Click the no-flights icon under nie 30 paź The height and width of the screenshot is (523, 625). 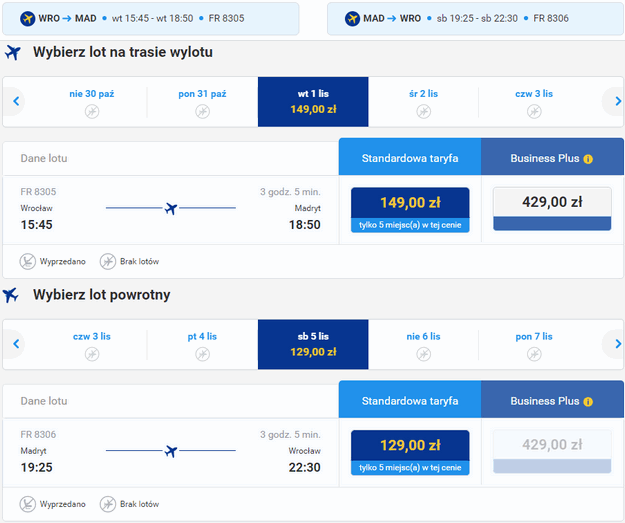point(92,111)
